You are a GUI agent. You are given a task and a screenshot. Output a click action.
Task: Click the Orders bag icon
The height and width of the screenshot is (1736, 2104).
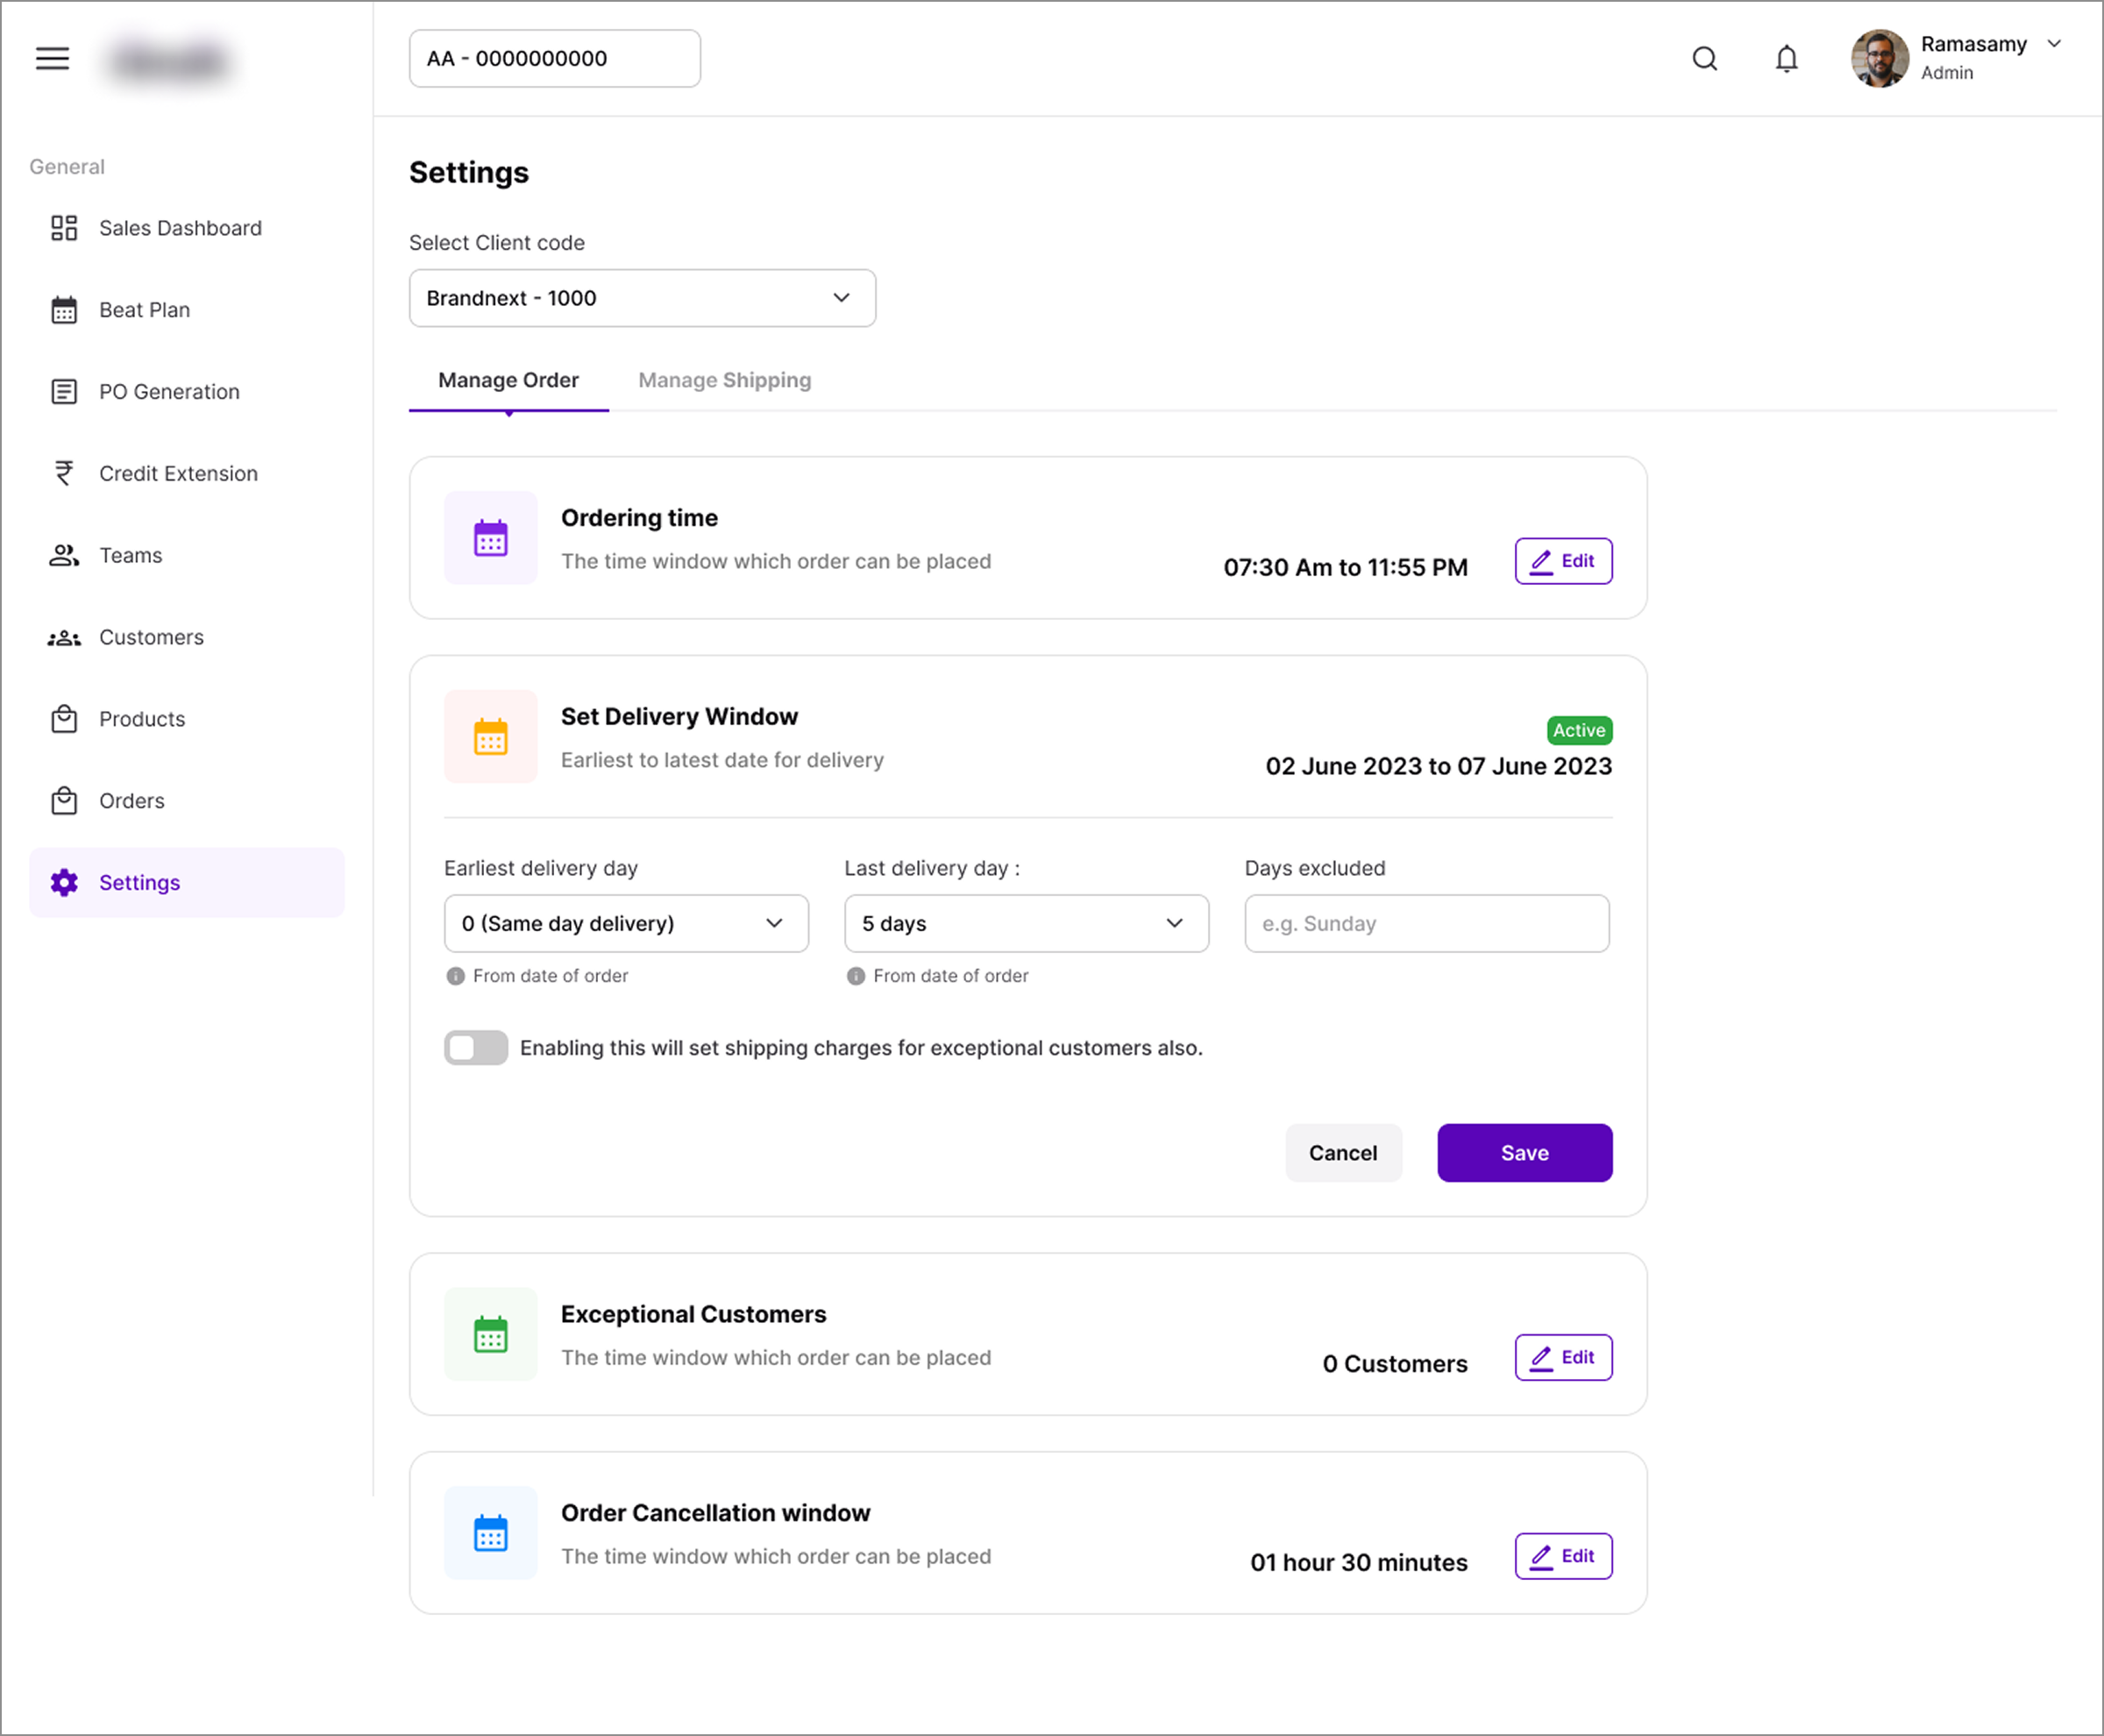(64, 801)
